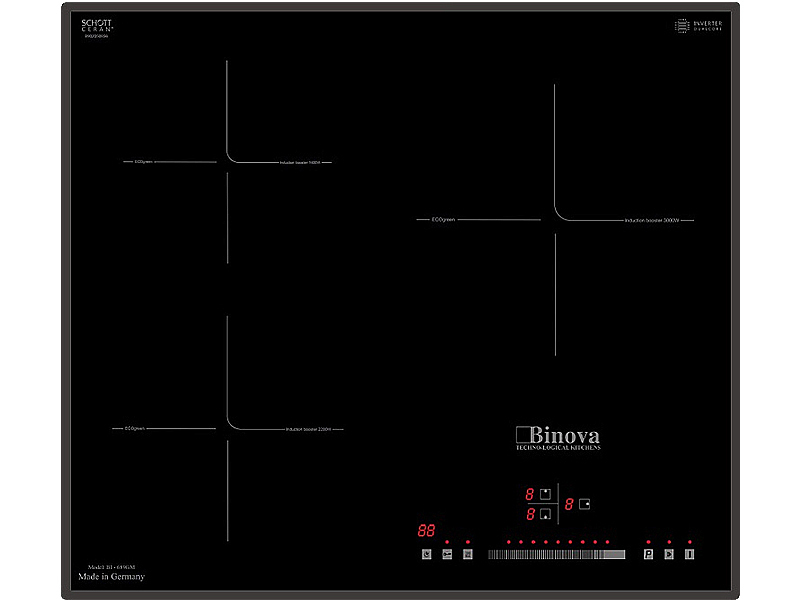800x600 pixels.
Task: Click the Binova brand logo
Action: coord(558,437)
